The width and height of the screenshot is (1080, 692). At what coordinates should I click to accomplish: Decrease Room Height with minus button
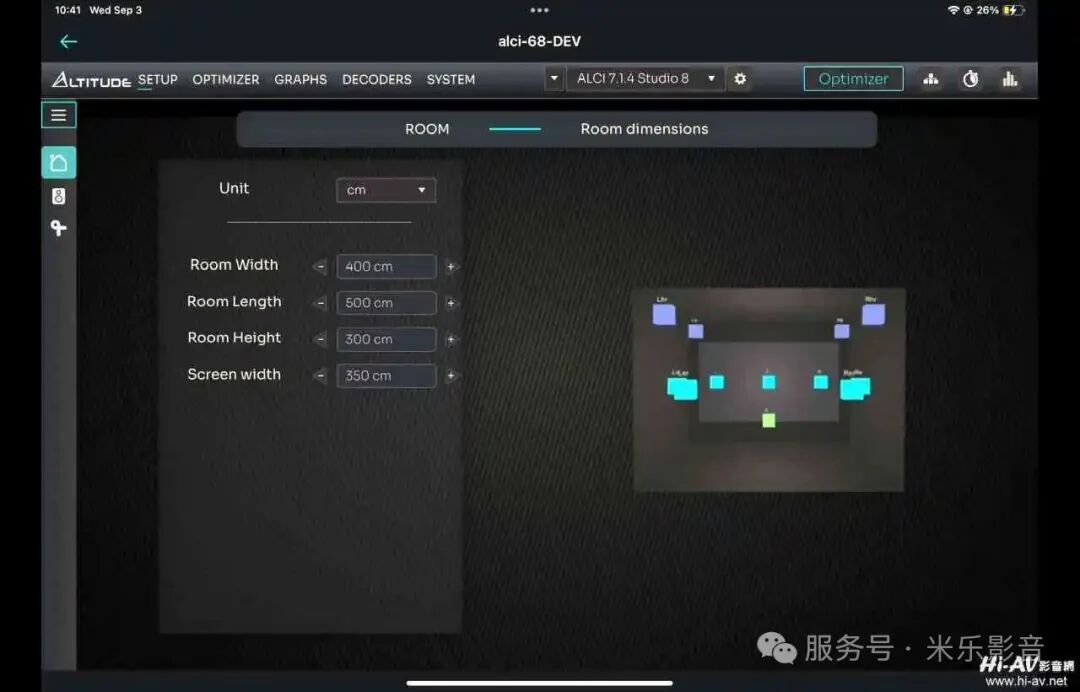pos(320,340)
